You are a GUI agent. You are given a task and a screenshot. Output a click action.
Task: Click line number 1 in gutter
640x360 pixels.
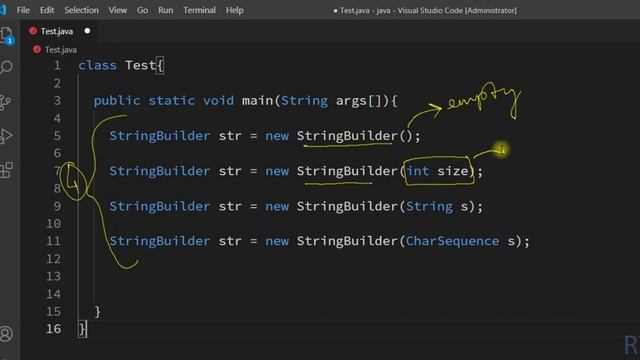pos(57,65)
